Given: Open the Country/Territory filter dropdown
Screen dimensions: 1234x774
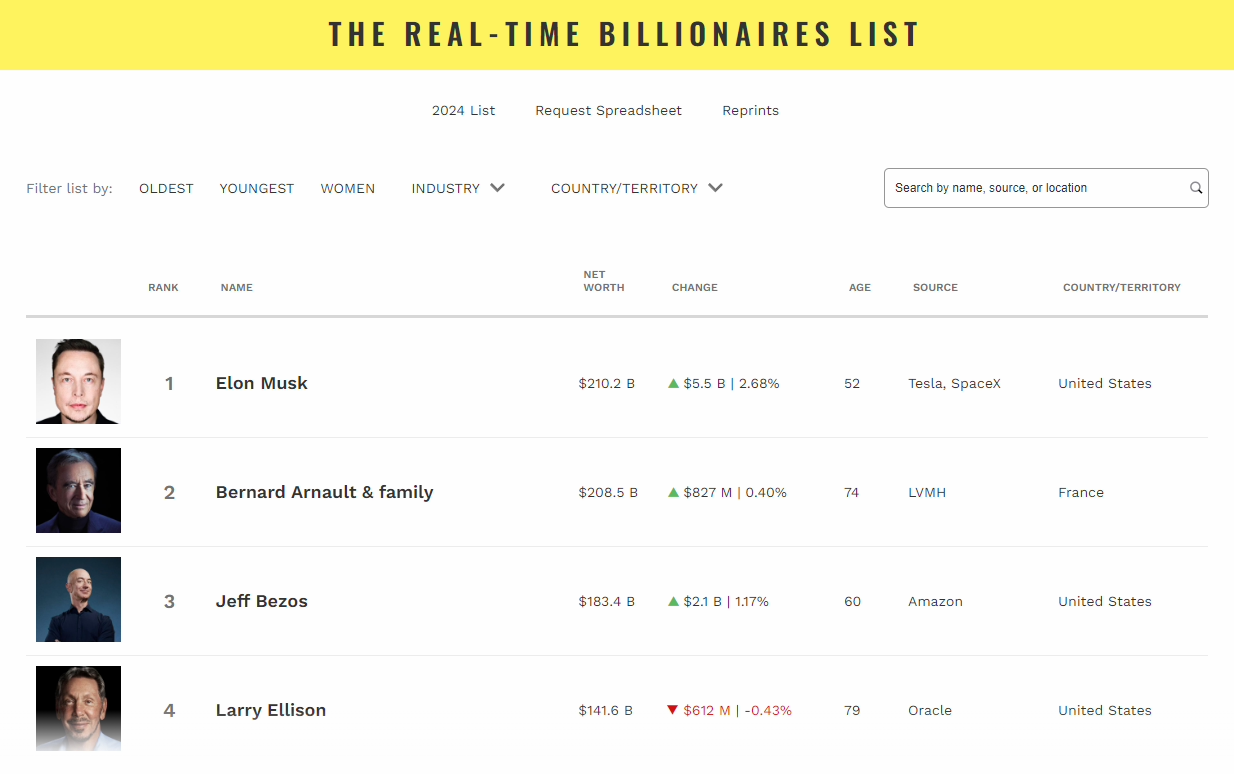Looking at the screenshot, I should tap(637, 188).
